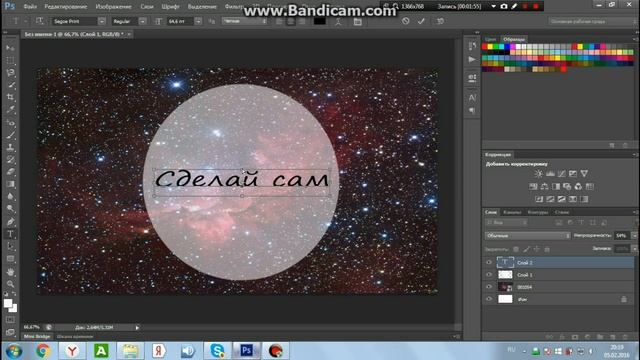The height and width of the screenshot is (360, 640).
Task: Open the Segoe Print font family dropdown
Action: coord(102,21)
